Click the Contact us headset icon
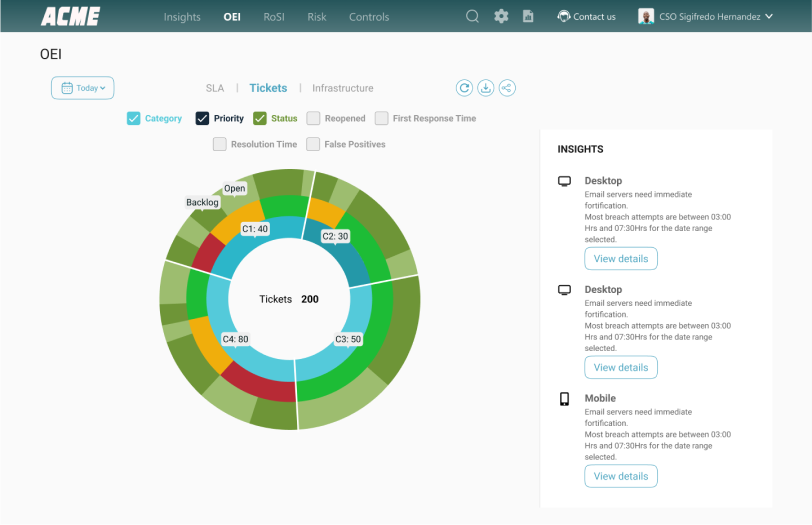The height and width of the screenshot is (525, 812). [564, 16]
